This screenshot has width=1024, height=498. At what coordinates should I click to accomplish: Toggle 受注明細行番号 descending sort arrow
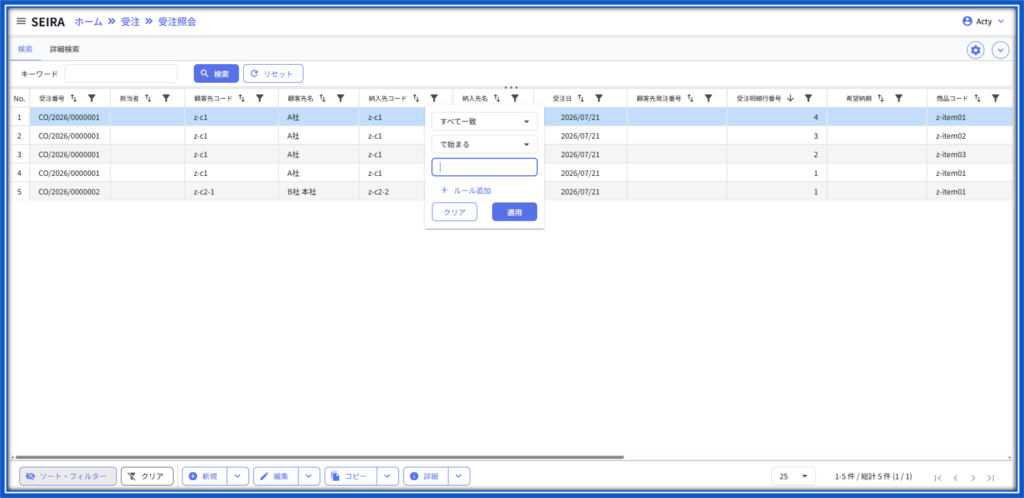point(790,98)
